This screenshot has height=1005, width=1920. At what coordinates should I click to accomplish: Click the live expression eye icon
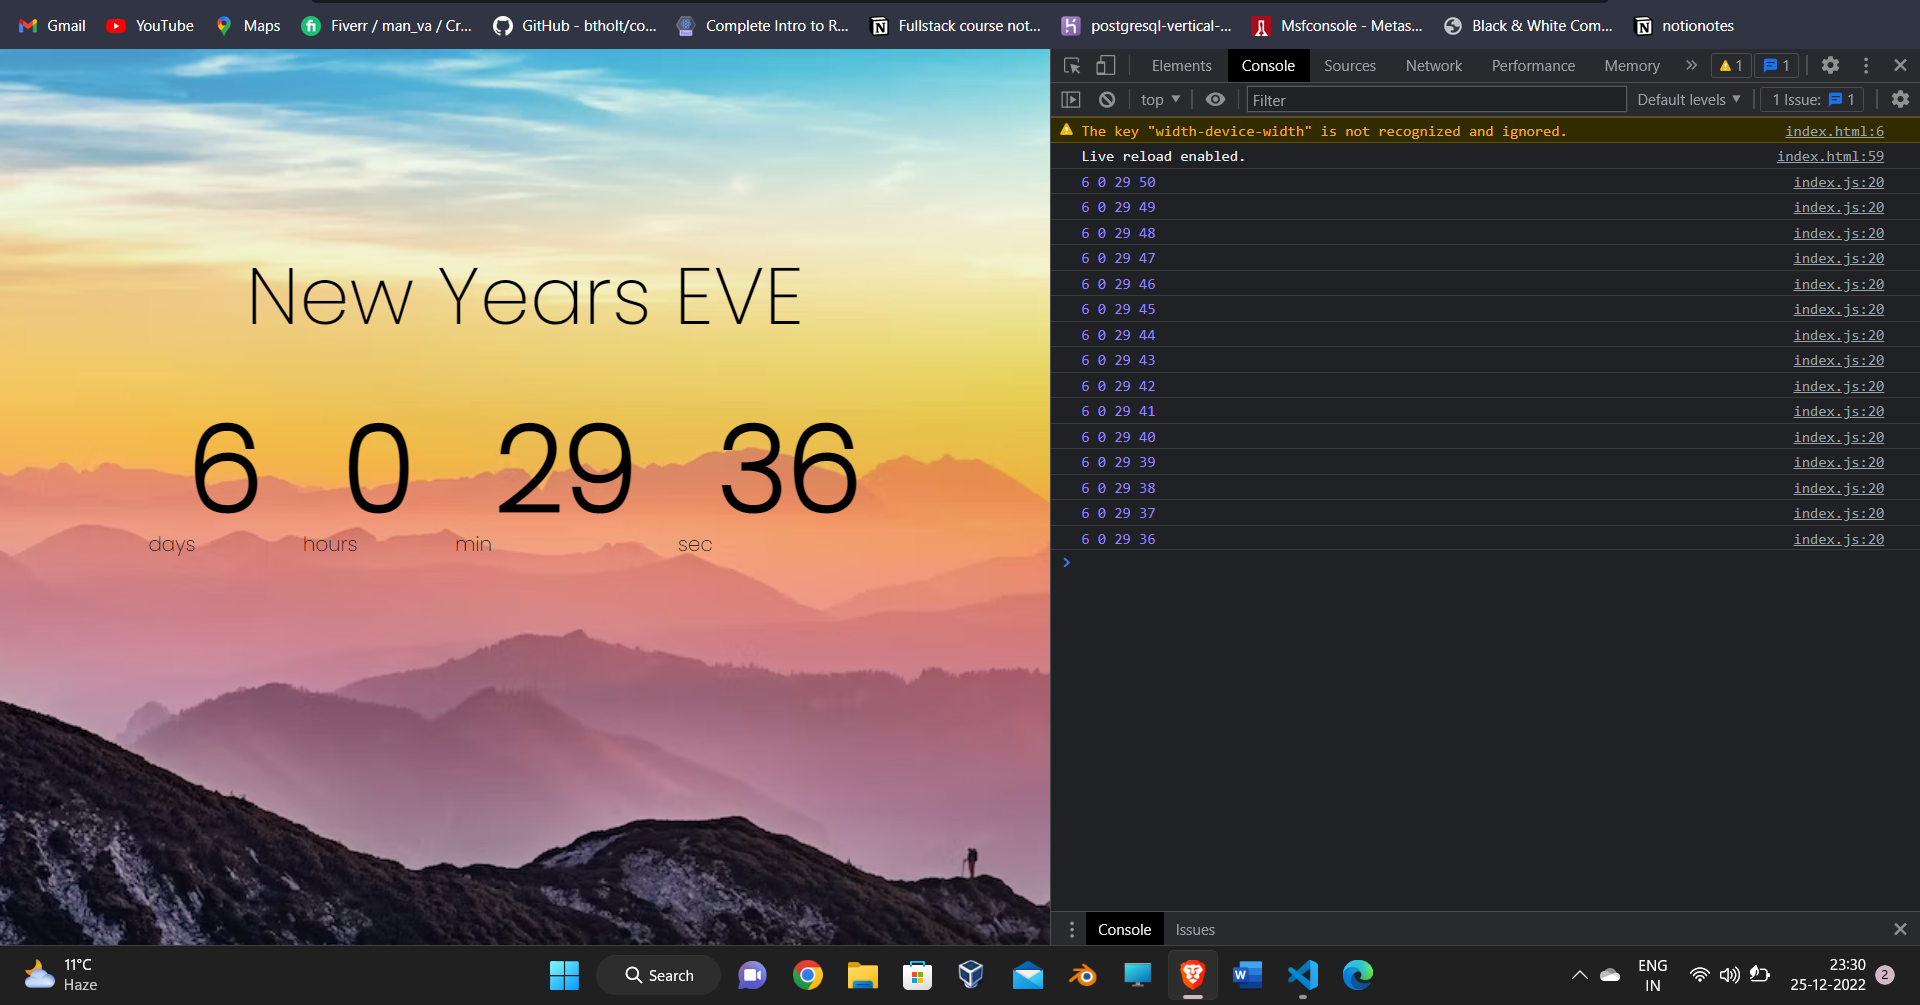1215,100
